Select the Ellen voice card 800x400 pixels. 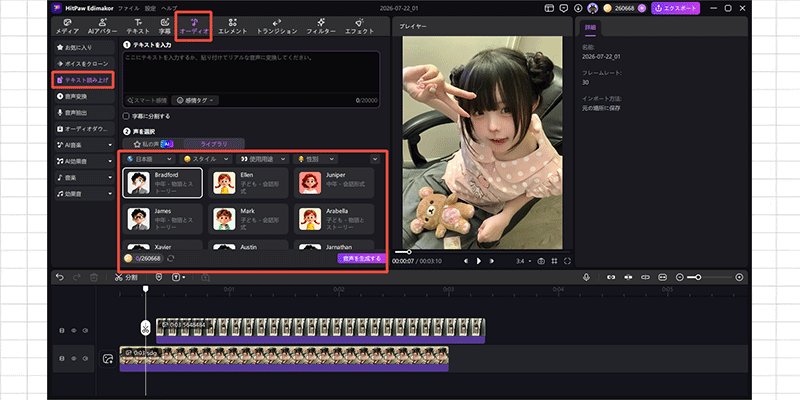coord(248,183)
